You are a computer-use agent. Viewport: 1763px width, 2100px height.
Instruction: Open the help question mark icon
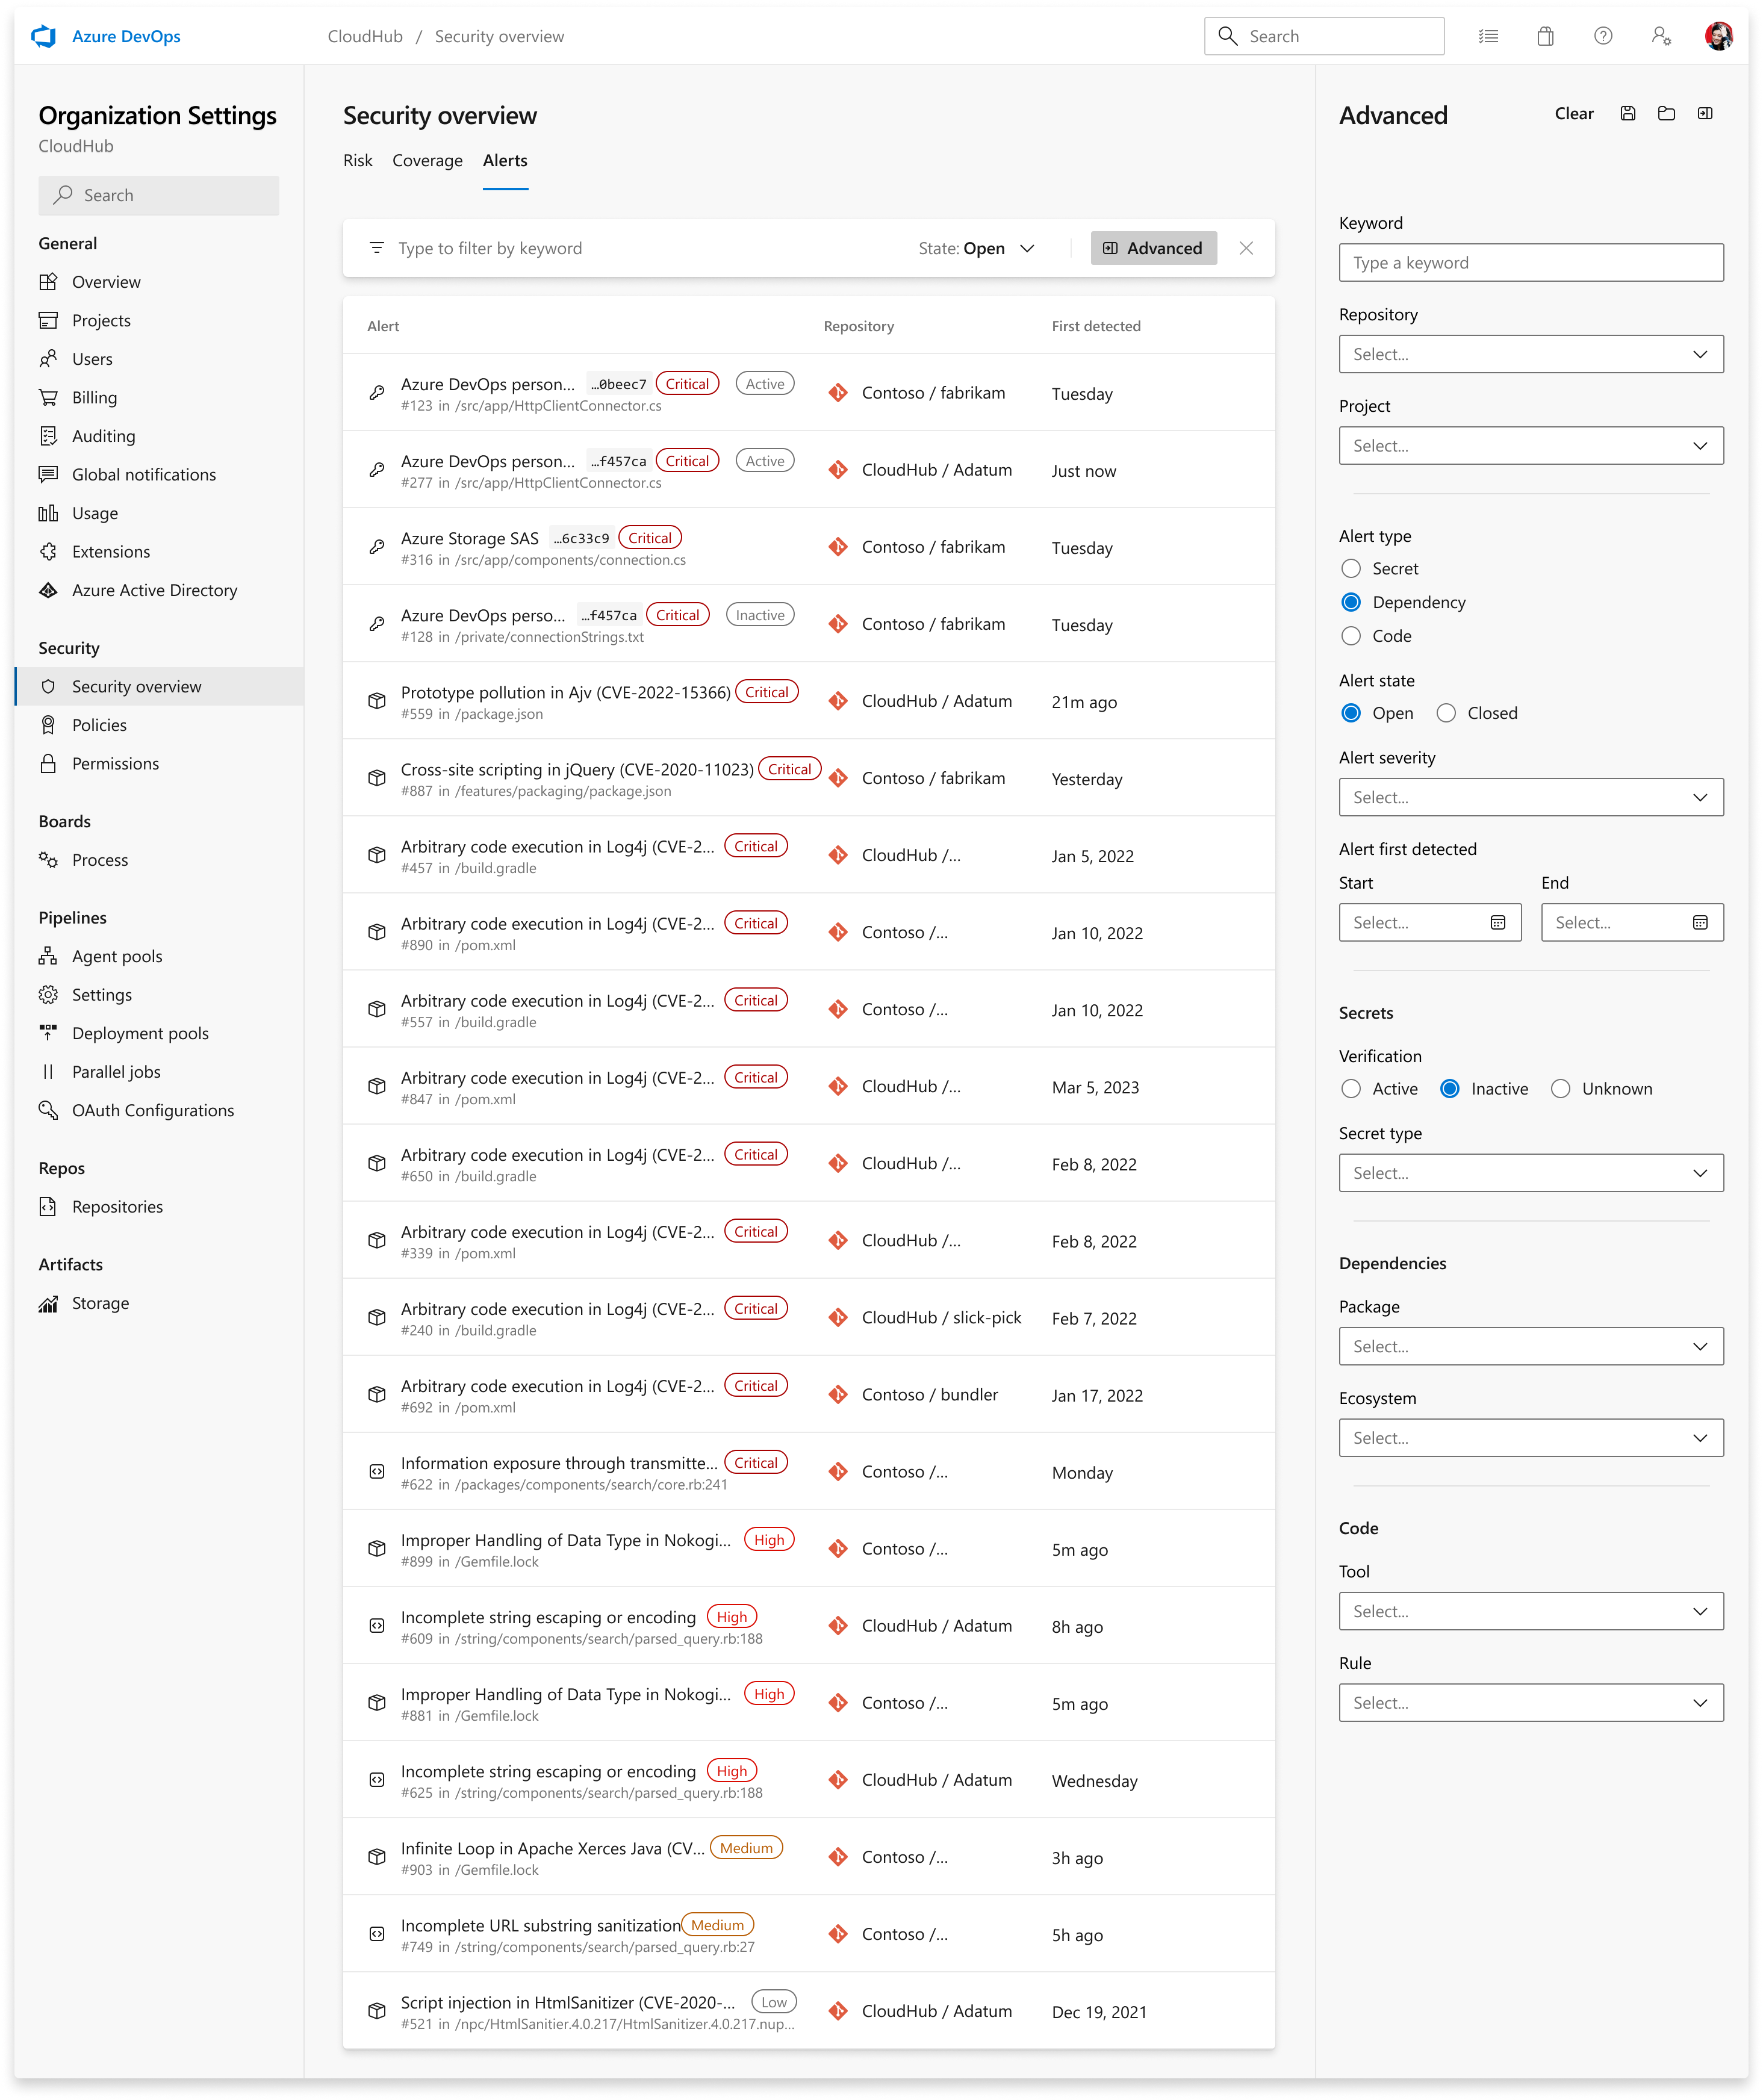point(1603,37)
